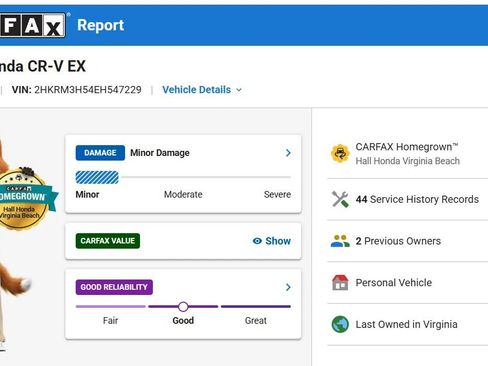
Task: Click the Report header title
Action: click(100, 25)
